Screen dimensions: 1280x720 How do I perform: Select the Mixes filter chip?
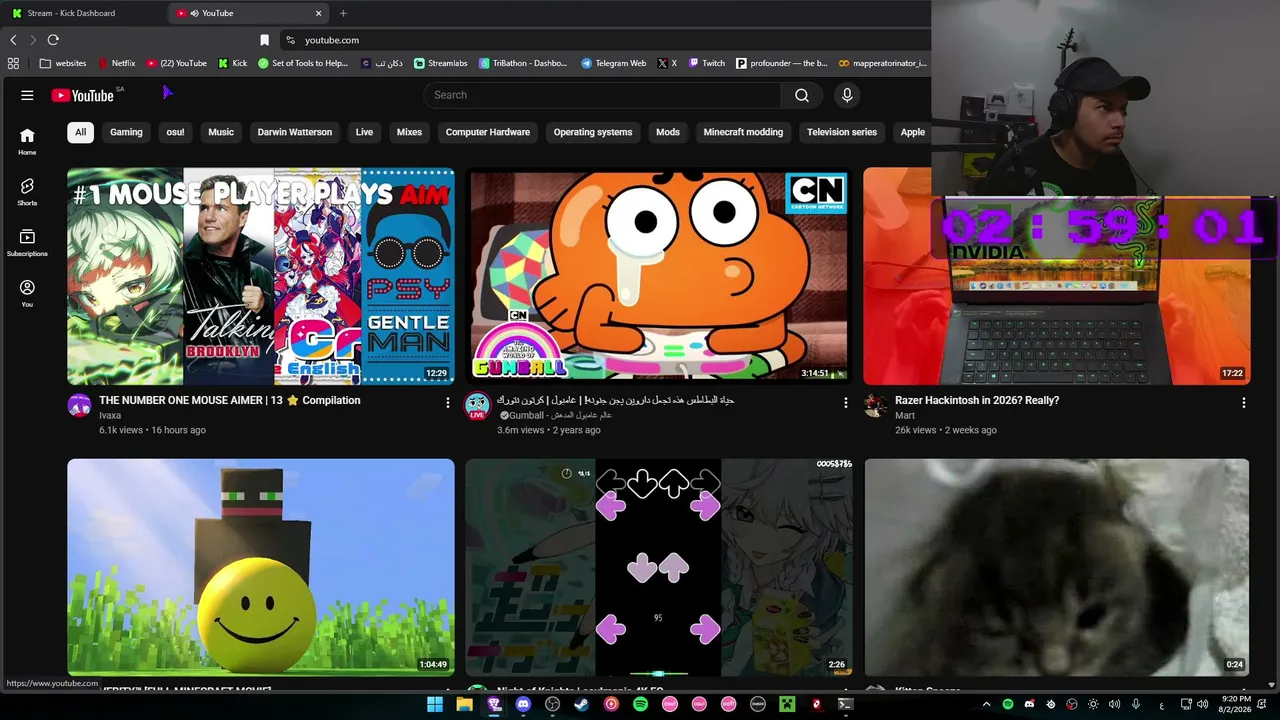pyautogui.click(x=409, y=132)
